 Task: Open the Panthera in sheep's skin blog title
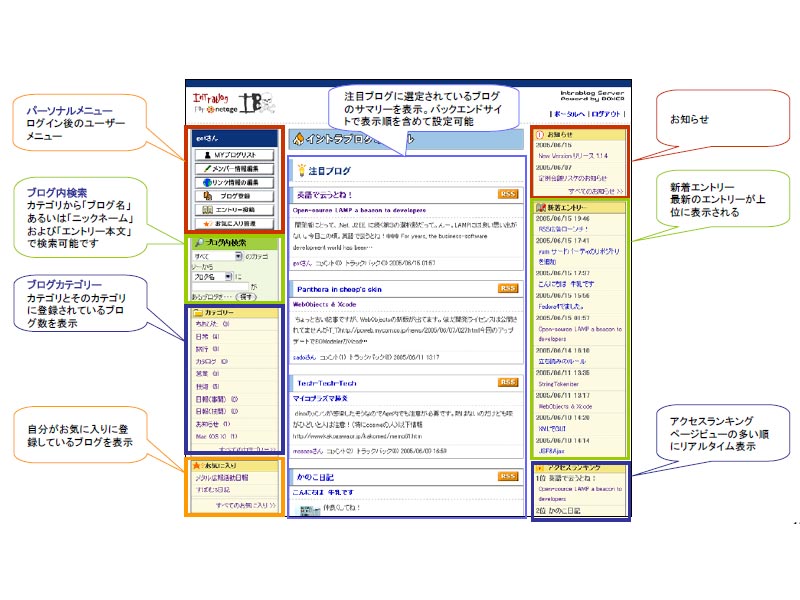(x=339, y=289)
